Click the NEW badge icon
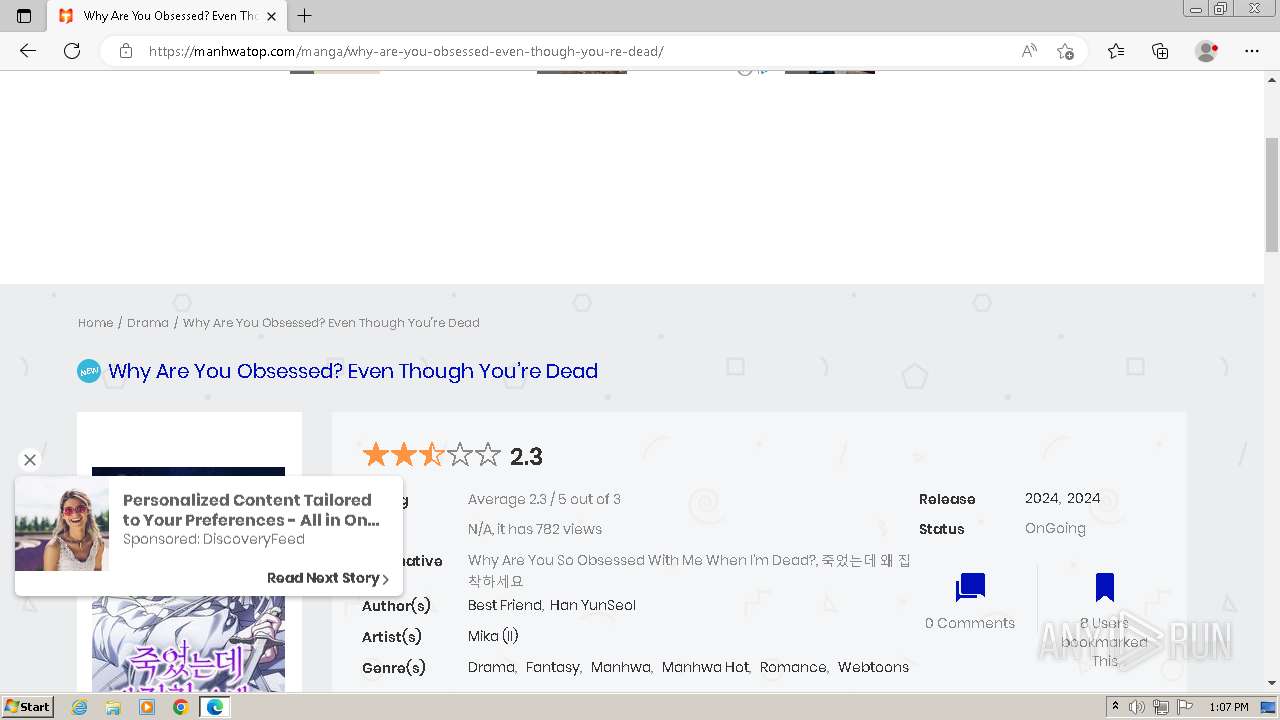 coord(89,371)
